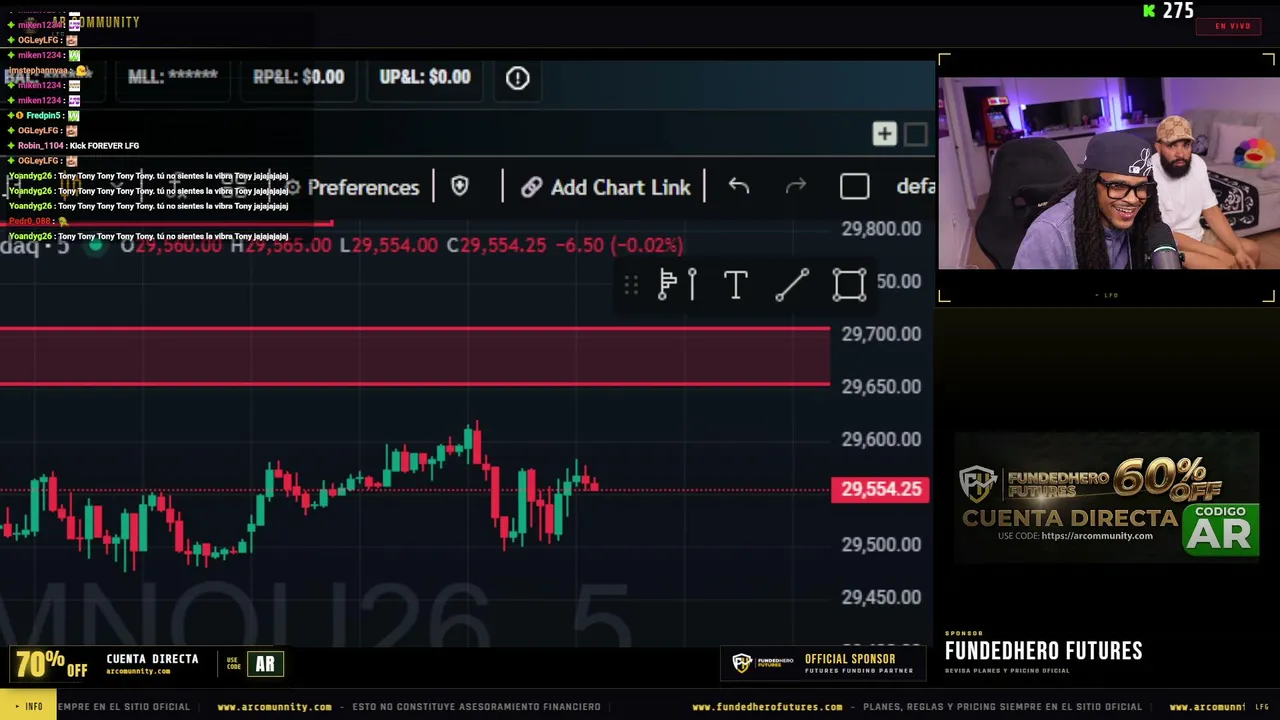Click the square fullscreen icon after redo

click(854, 187)
